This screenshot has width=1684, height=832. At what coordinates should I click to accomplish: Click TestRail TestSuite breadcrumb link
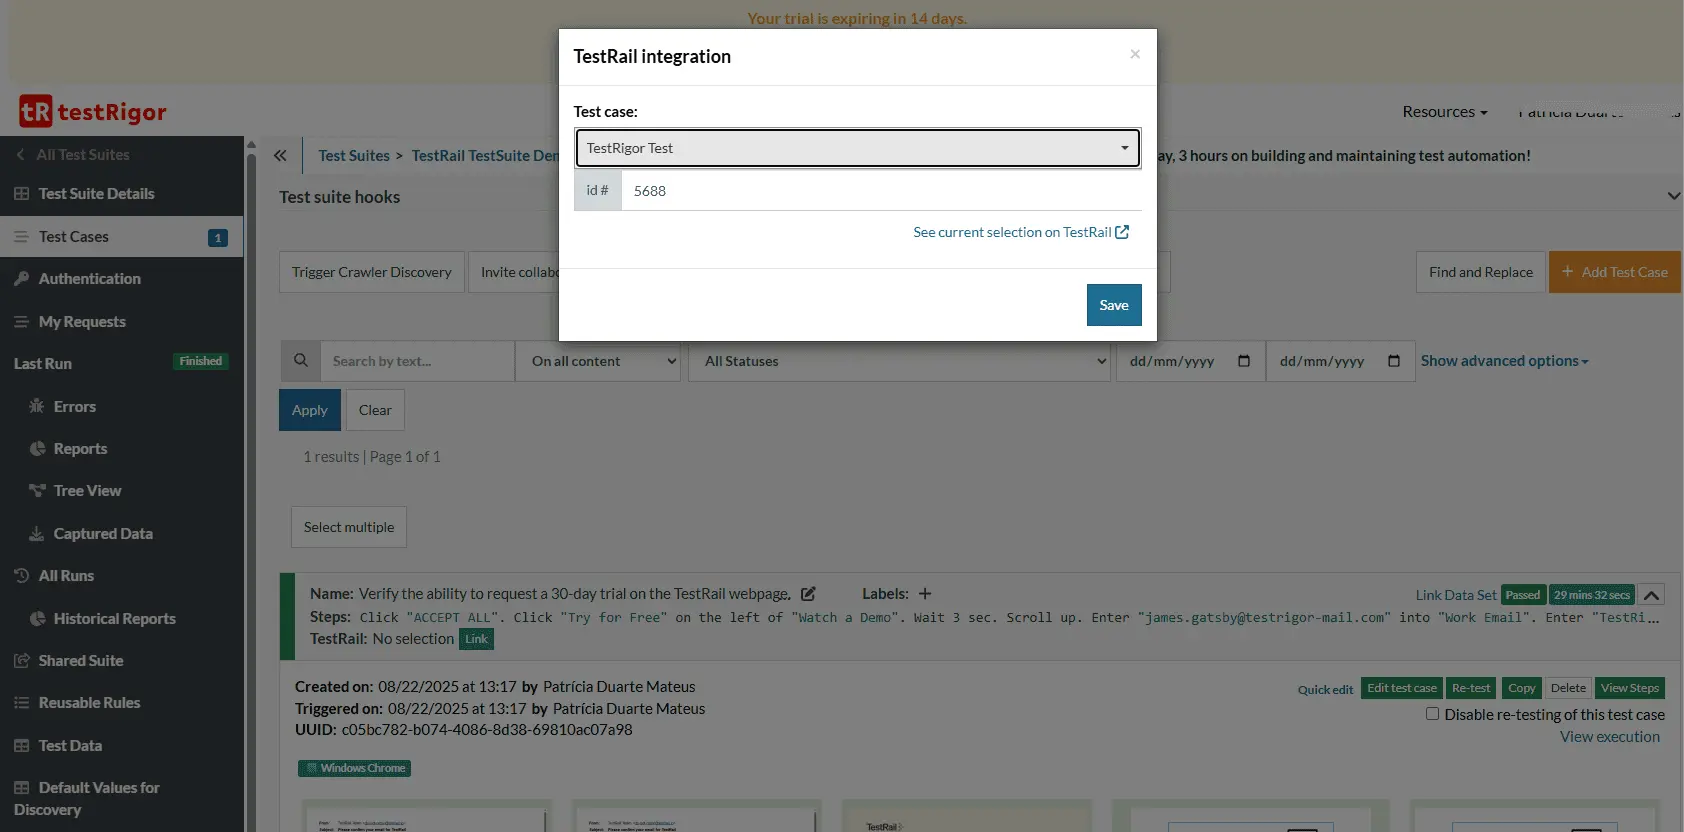[x=485, y=156]
